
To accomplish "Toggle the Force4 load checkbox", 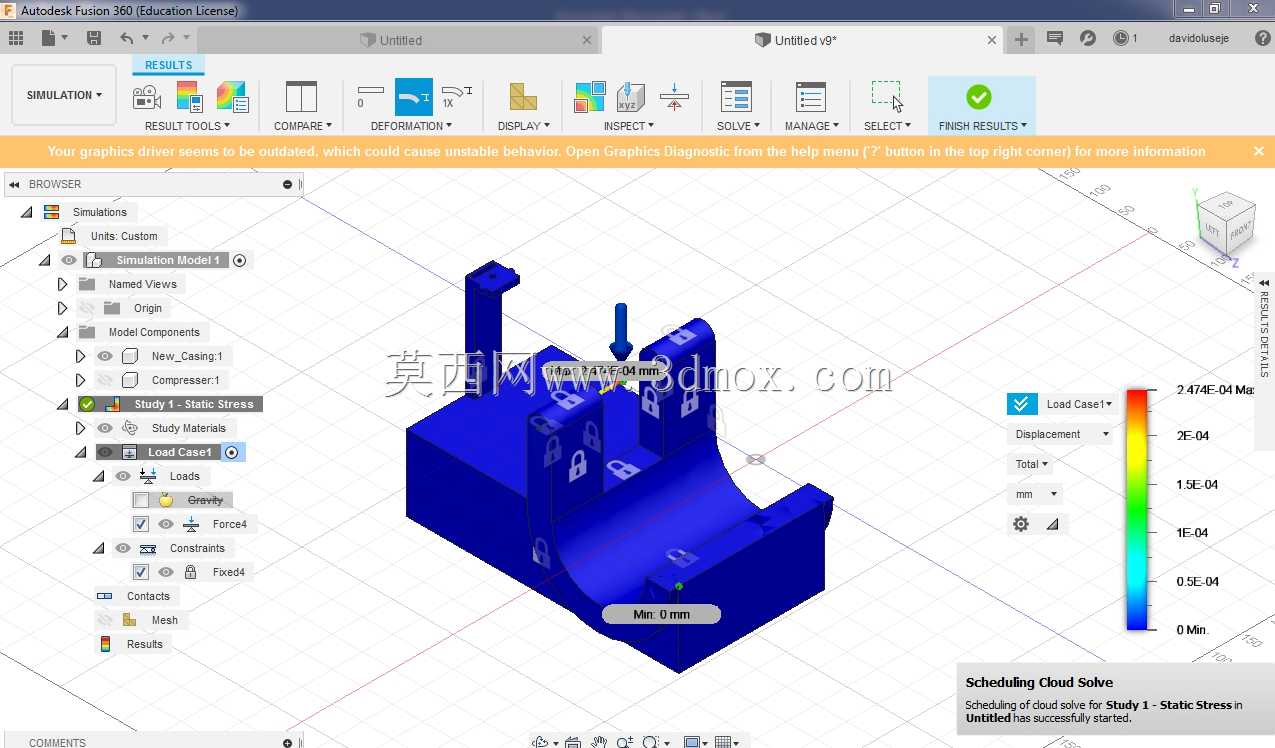I will (x=141, y=524).
